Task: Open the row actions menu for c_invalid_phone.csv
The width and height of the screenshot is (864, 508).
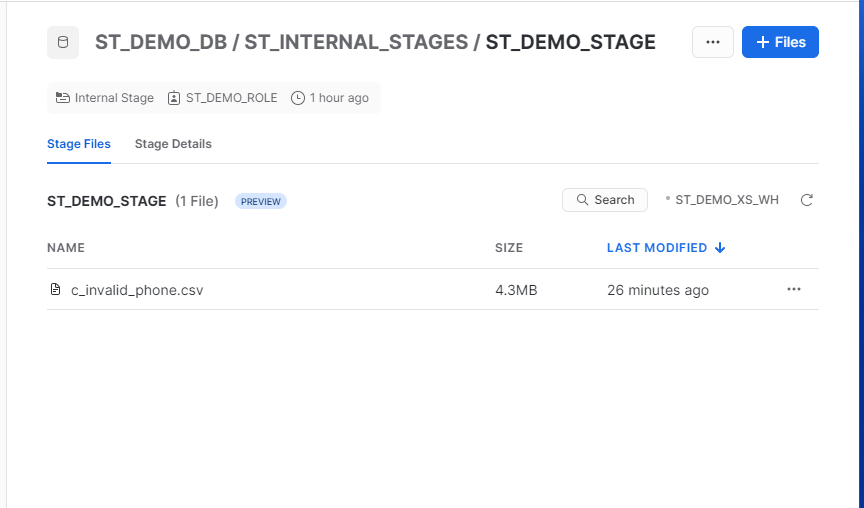Action: pos(794,289)
